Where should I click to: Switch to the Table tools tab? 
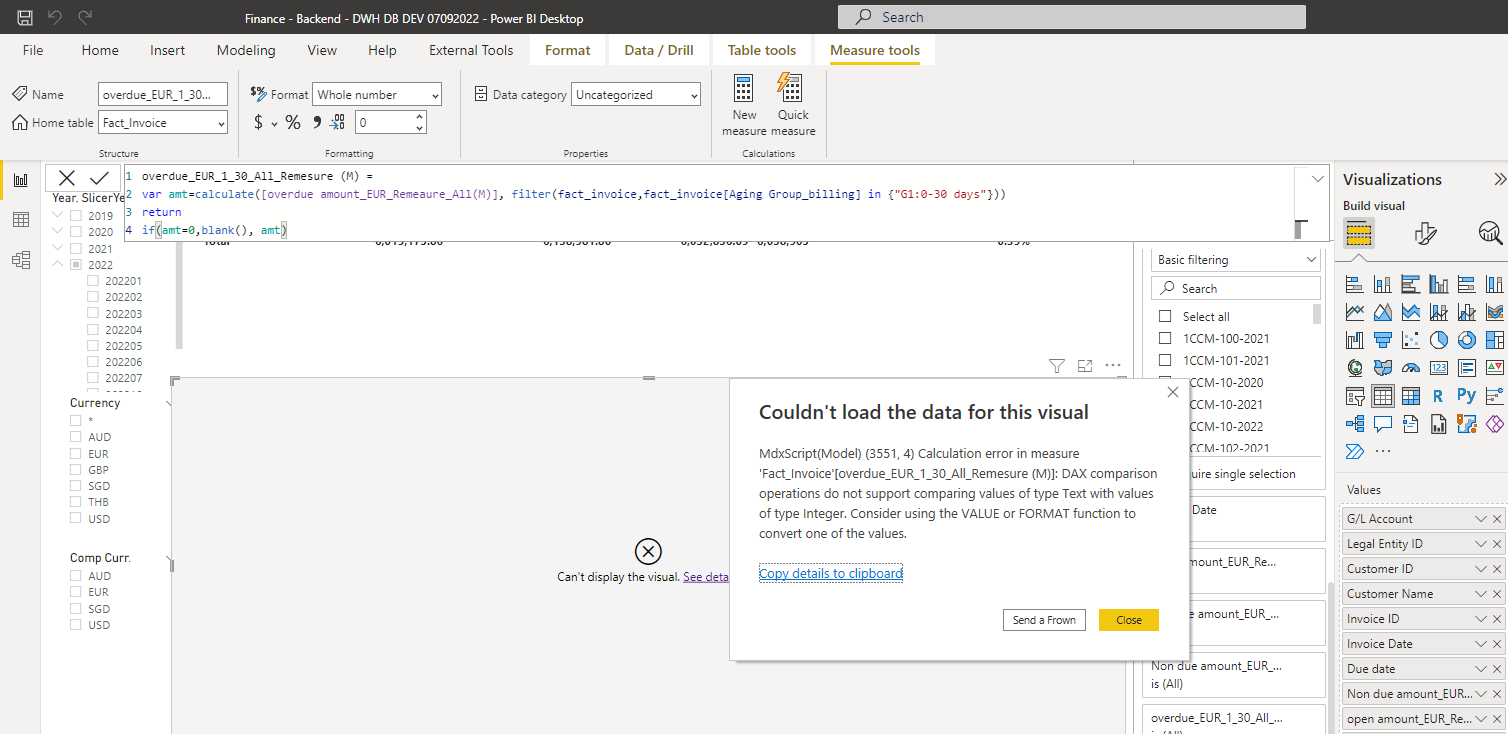pyautogui.click(x=762, y=50)
